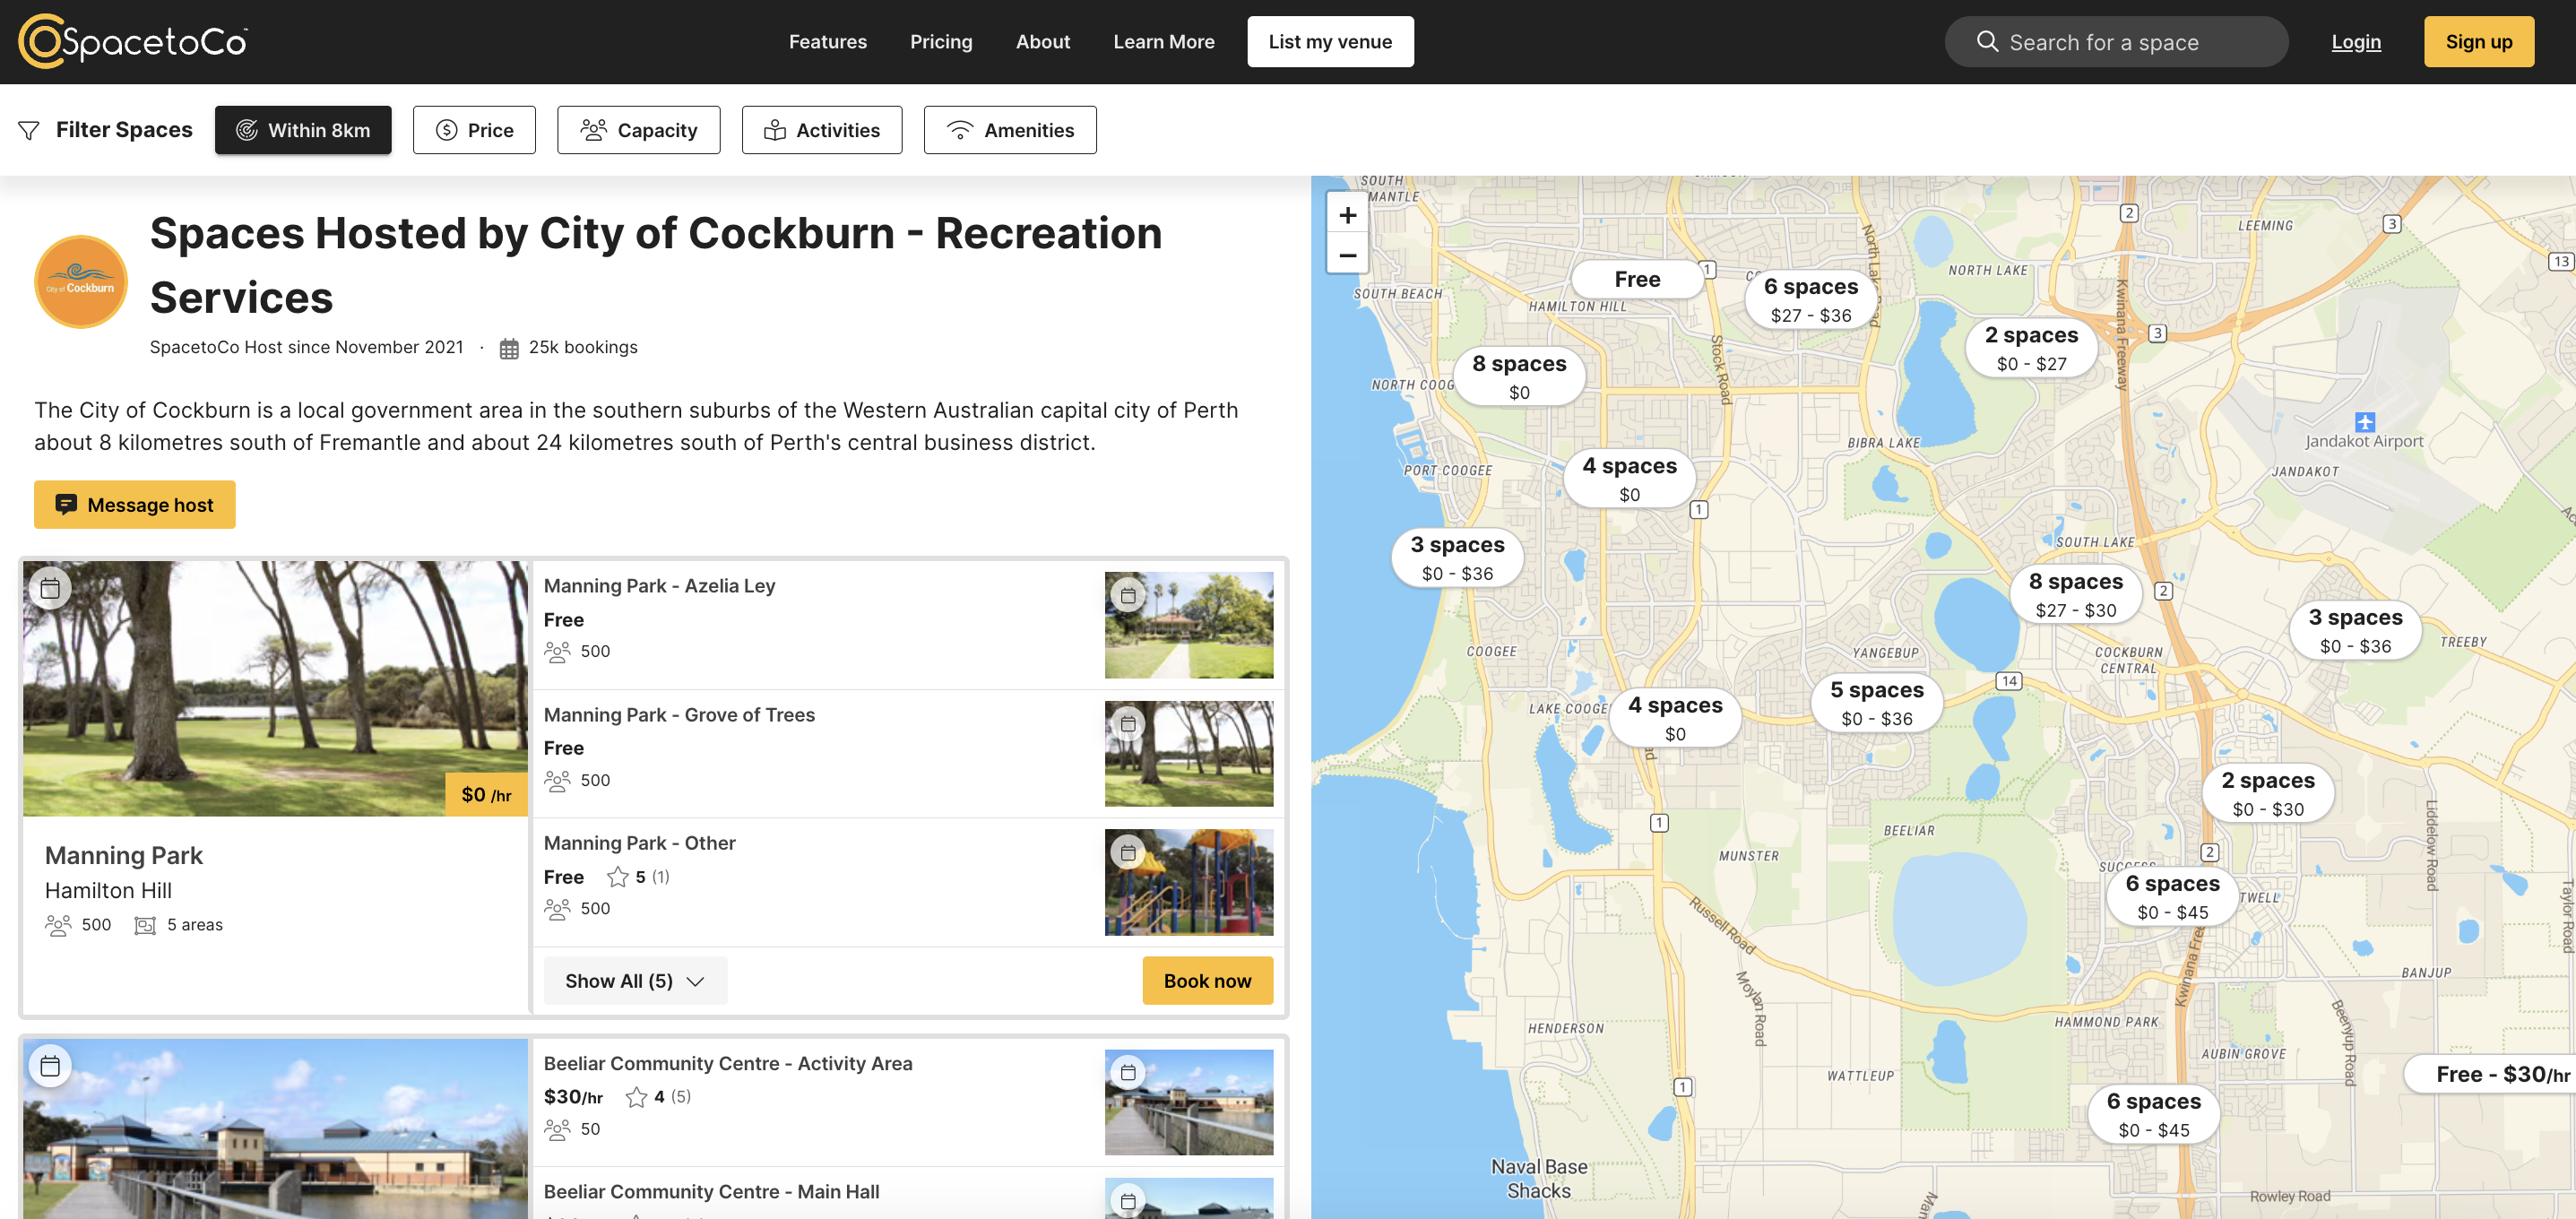The width and height of the screenshot is (2576, 1219).
Task: Click calendar icon on Grove of Trees thumbnail
Action: tap(1128, 723)
